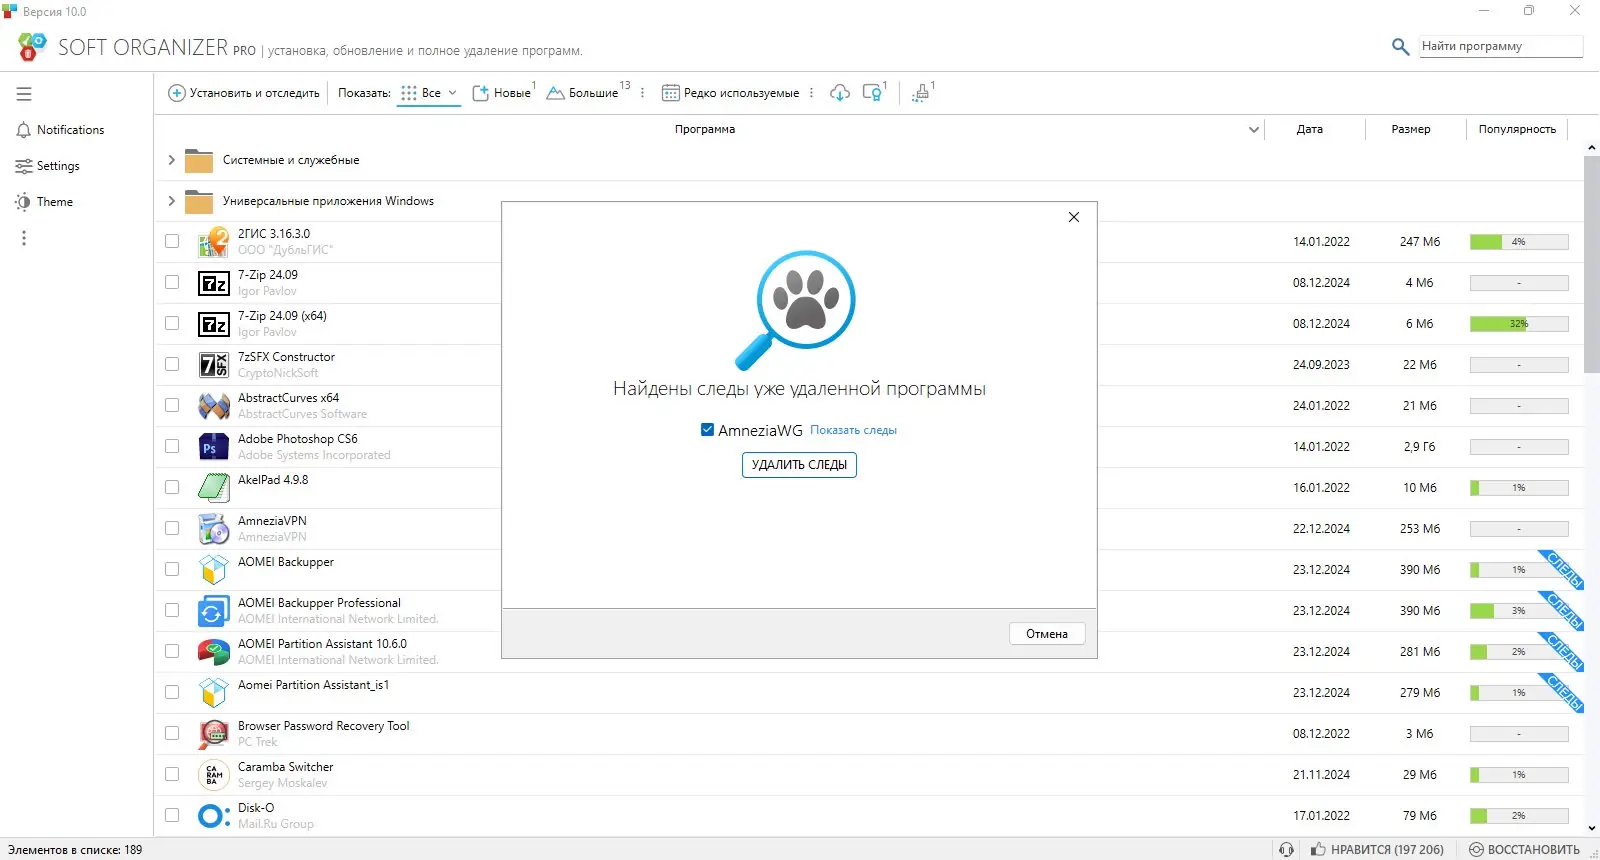Check the AkelPad 4.9.8 row checkbox

pos(172,487)
